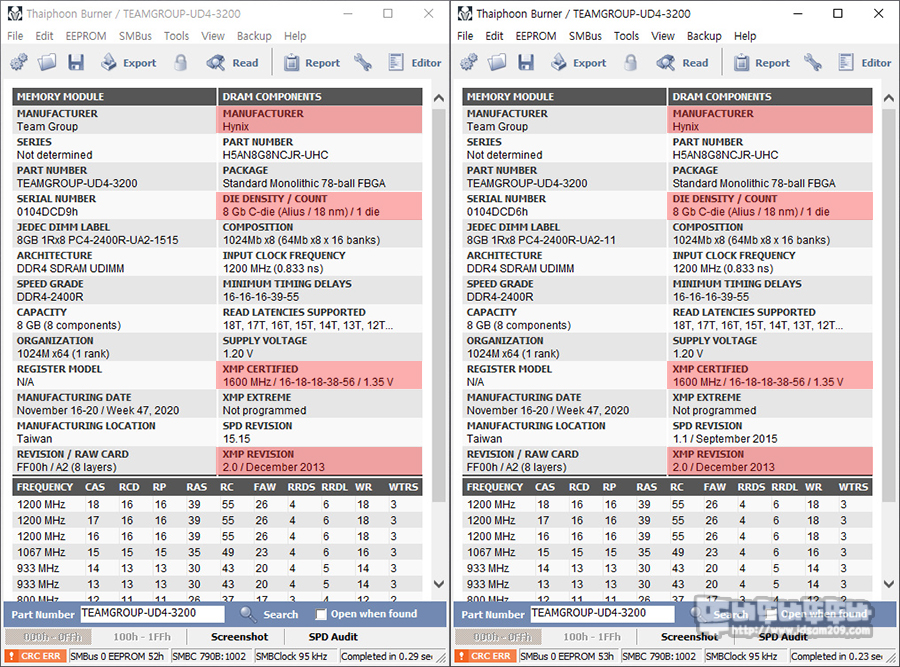
Task: Click Report clipboard icon in left window
Action: 292,62
